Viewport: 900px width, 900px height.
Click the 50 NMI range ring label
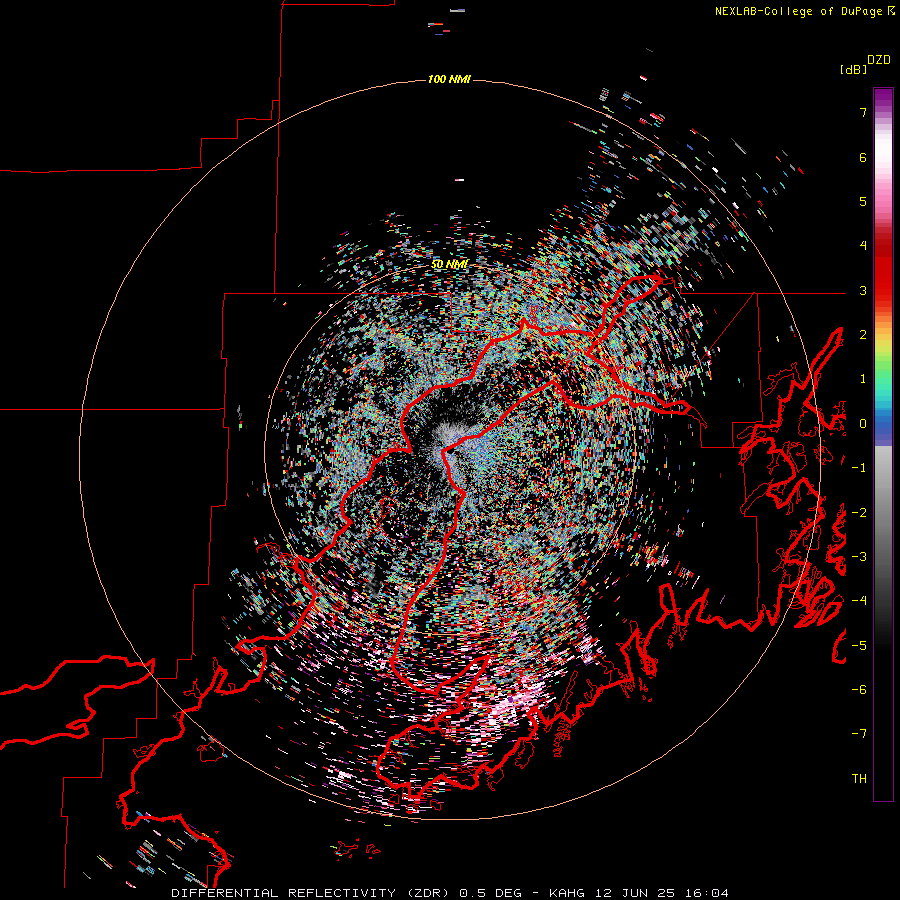[449, 264]
